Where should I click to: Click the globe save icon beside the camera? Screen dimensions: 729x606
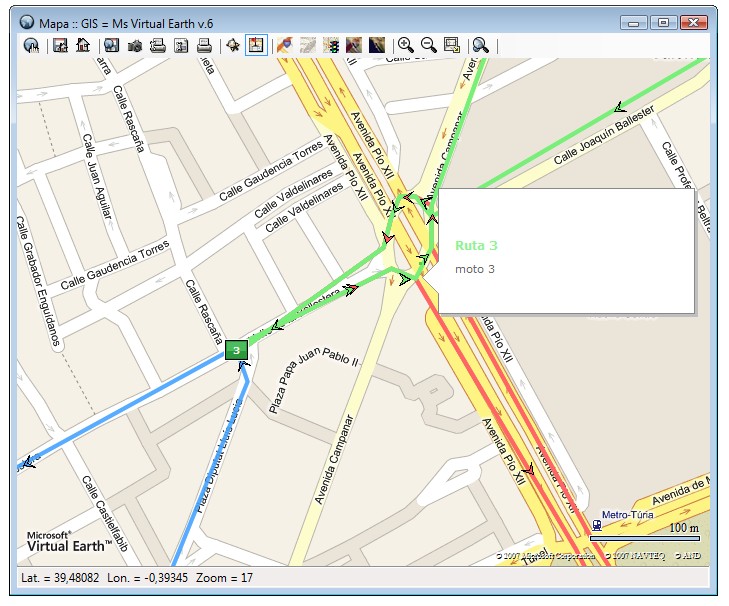tap(111, 45)
